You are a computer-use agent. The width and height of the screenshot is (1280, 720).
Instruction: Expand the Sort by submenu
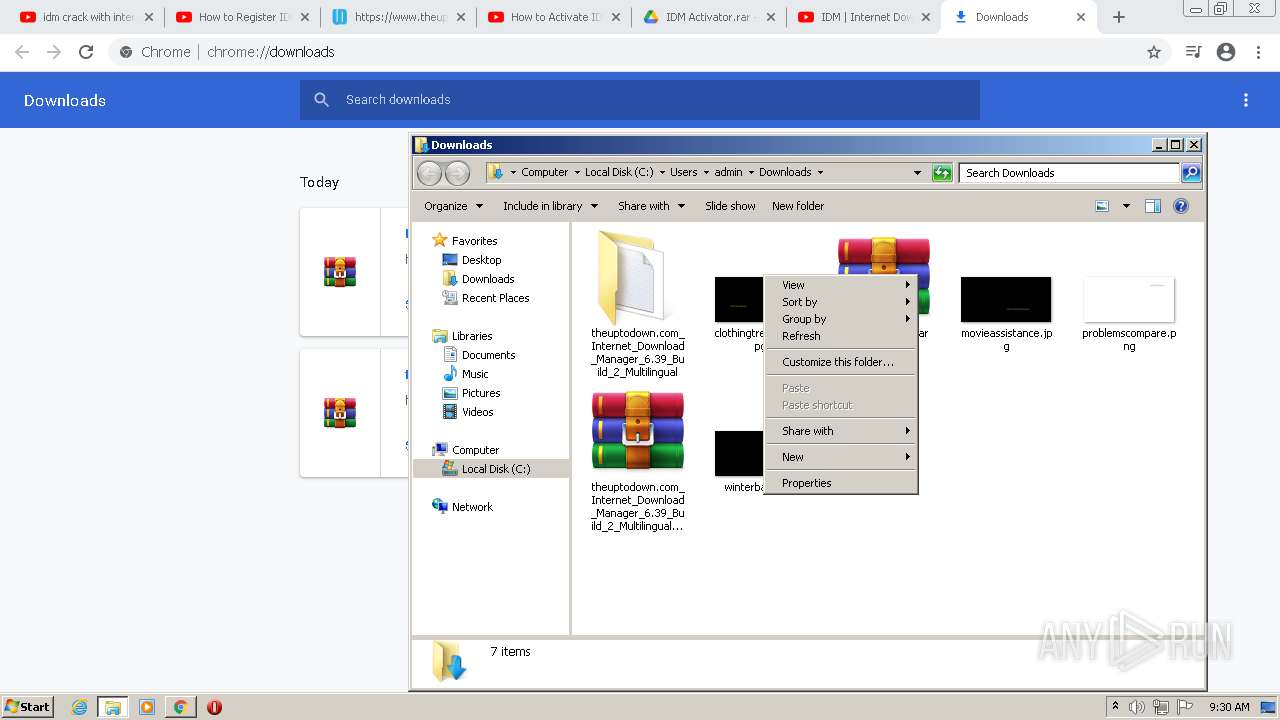coord(841,302)
